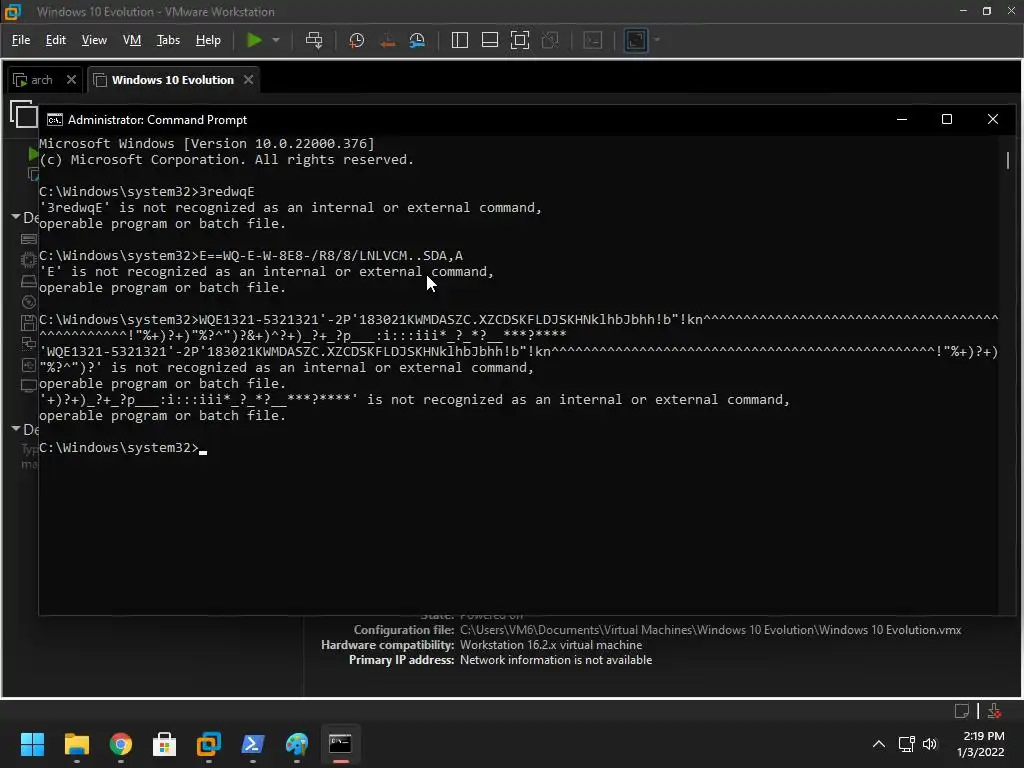Select the Windows 10 Evolution tab
Viewport: 1024px width, 768px height.
172,80
